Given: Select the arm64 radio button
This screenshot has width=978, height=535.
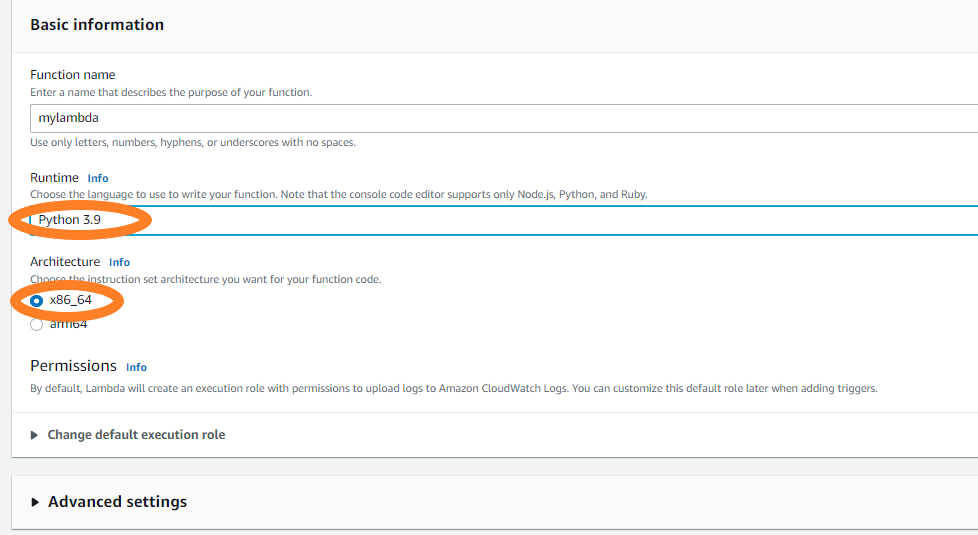Looking at the screenshot, I should pyautogui.click(x=37, y=324).
